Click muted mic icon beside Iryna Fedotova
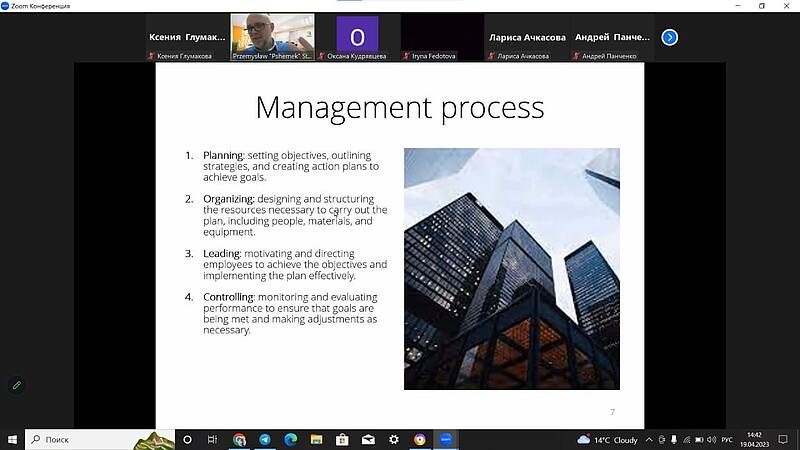Screen dimensions: 800x450 [406, 56]
